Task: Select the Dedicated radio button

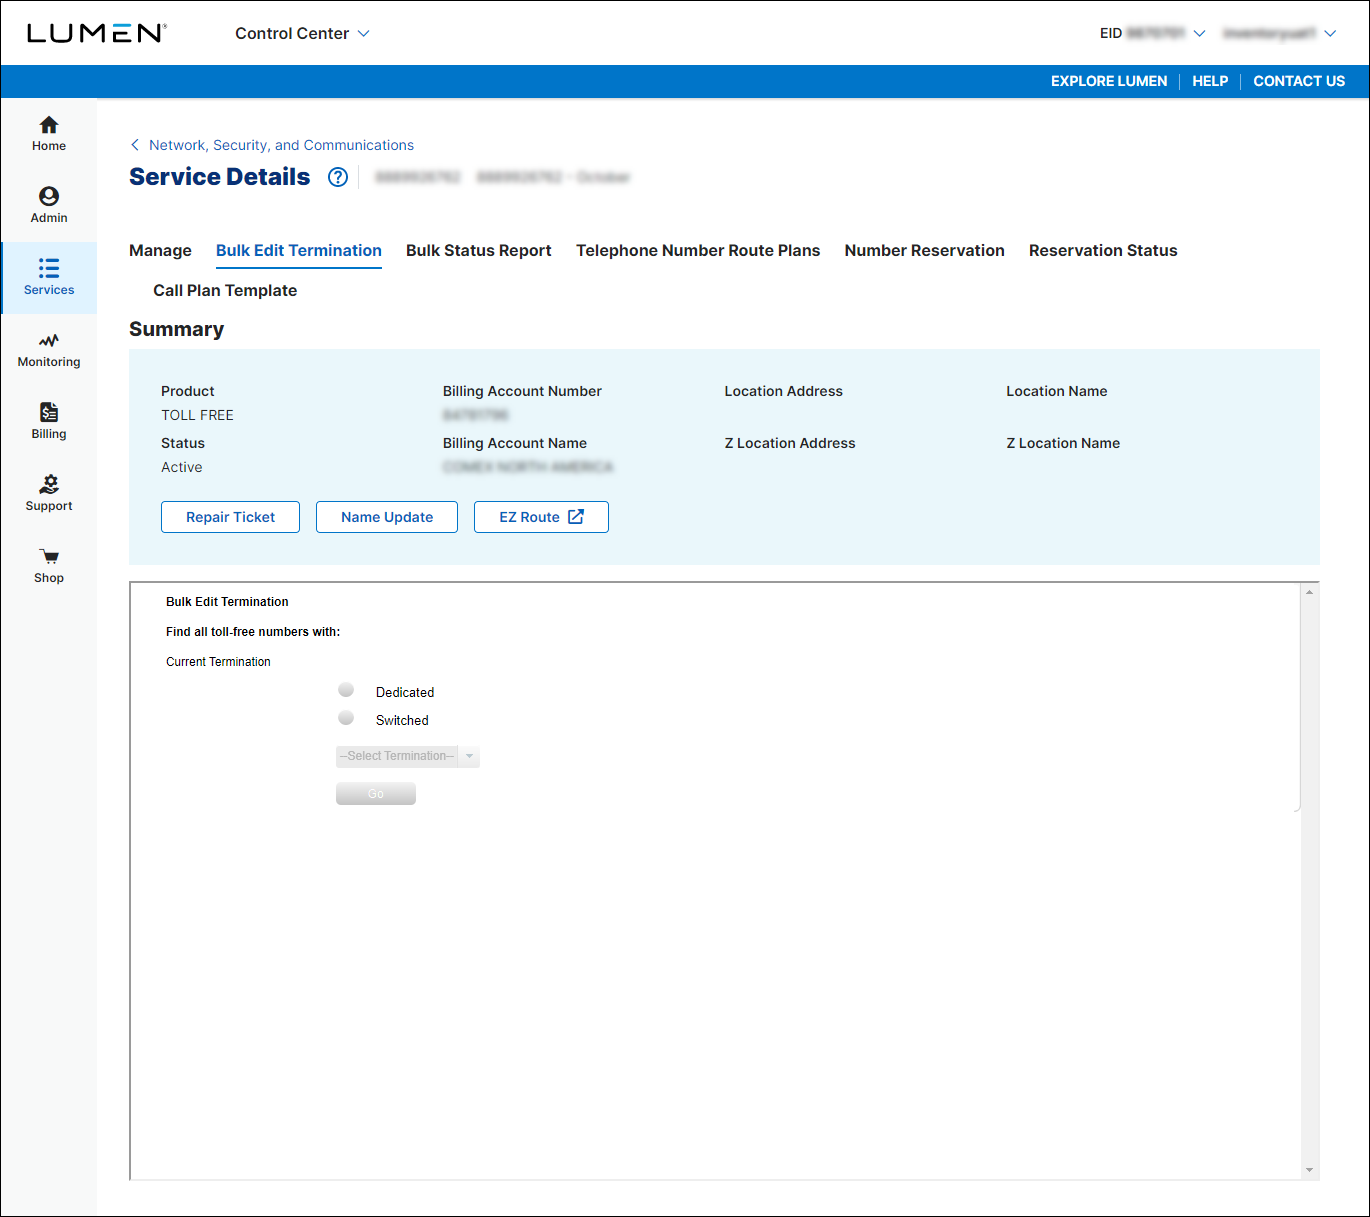Action: coord(346,690)
